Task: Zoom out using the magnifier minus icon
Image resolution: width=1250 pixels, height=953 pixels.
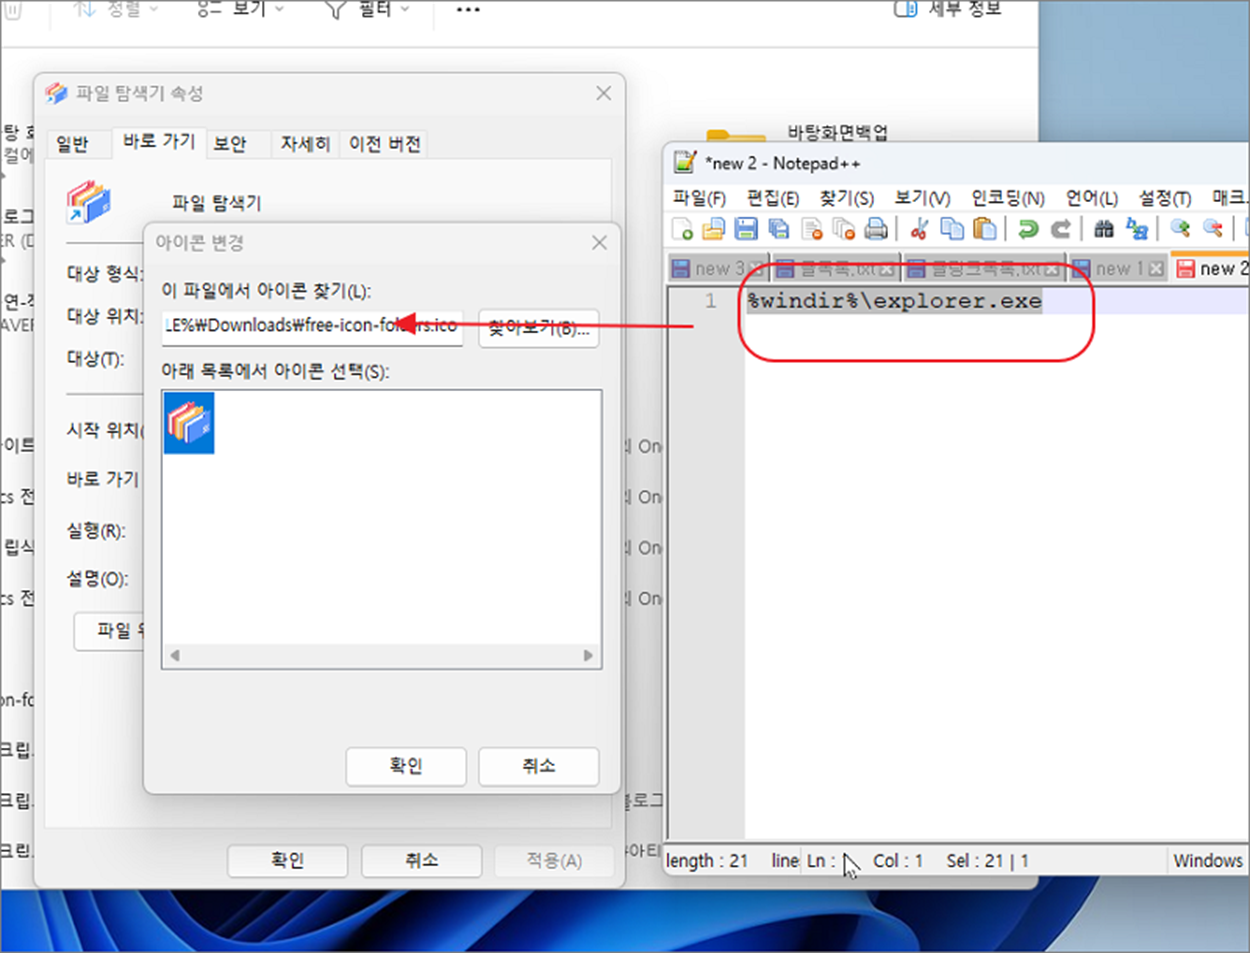Action: pyautogui.click(x=1213, y=229)
